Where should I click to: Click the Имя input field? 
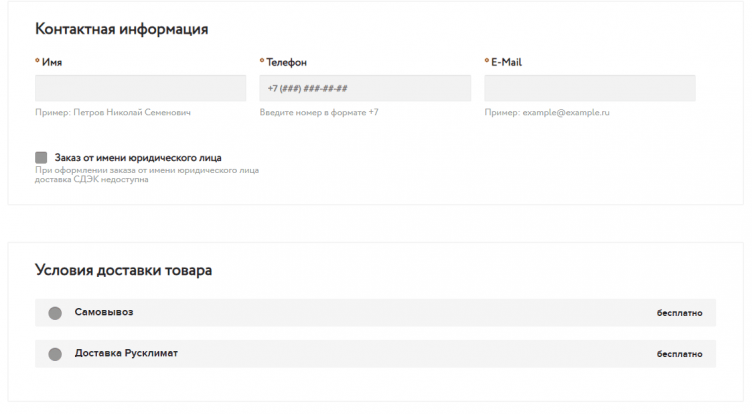tap(140, 88)
